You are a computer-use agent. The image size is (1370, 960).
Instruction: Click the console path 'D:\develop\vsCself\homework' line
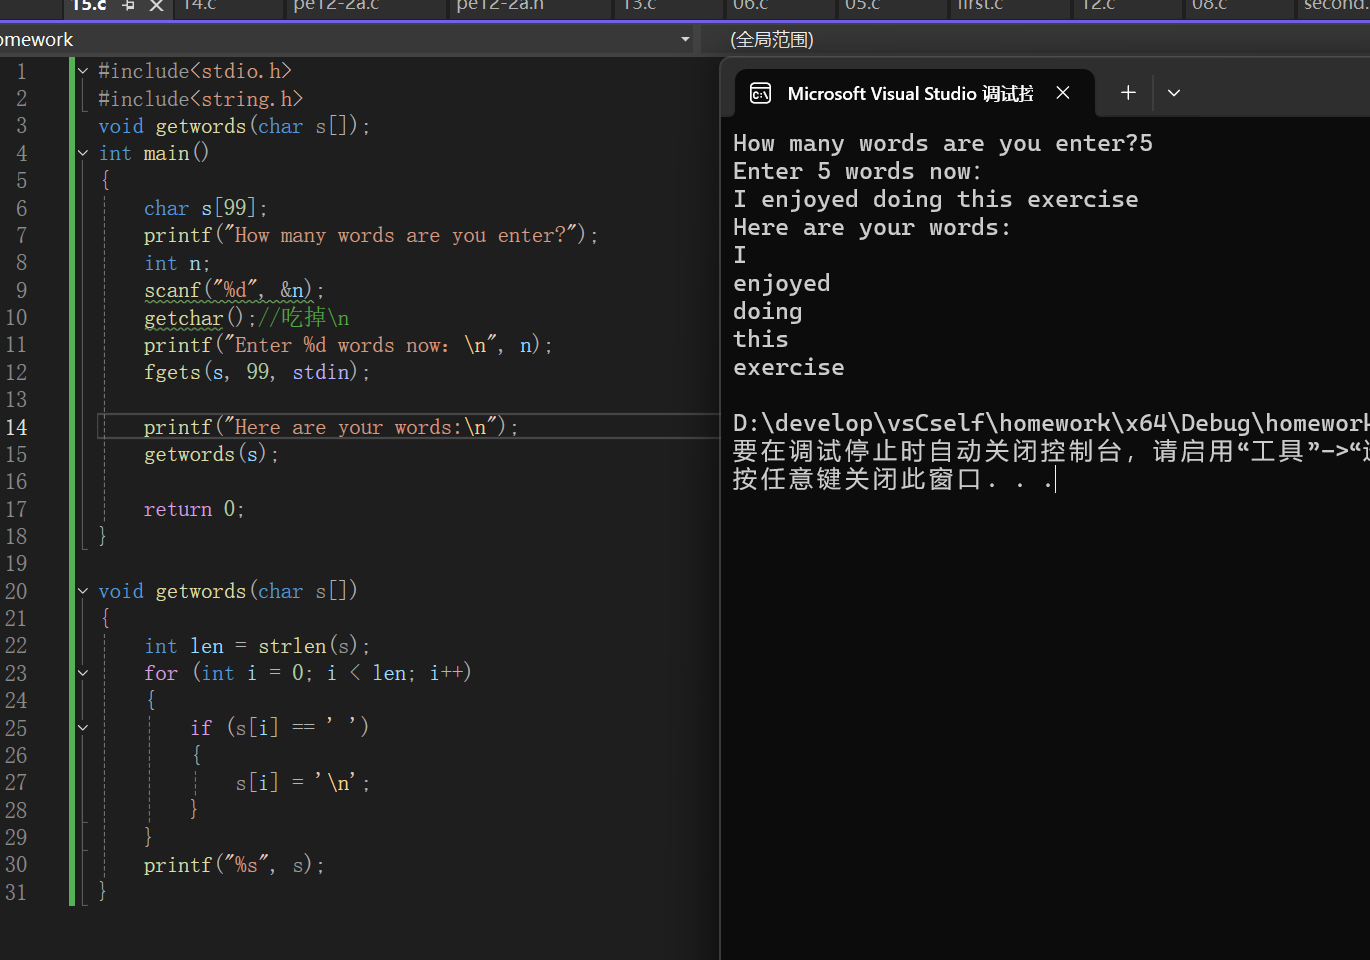1051,424
